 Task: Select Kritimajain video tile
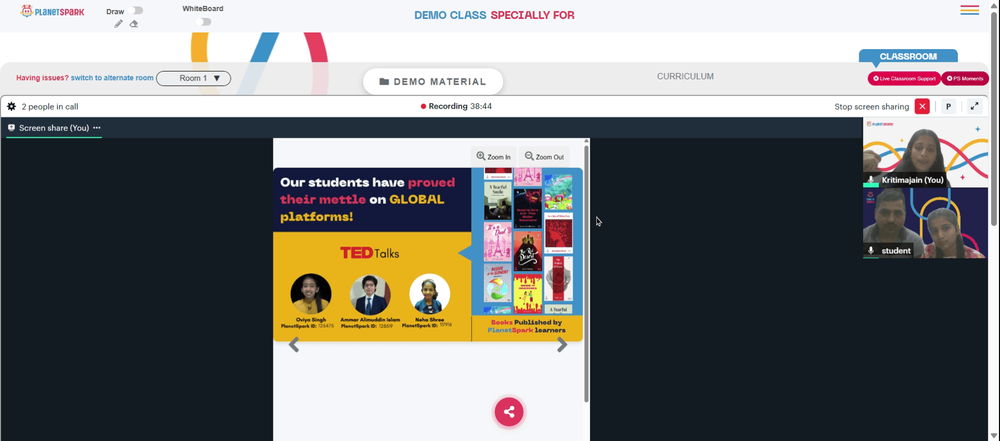click(925, 153)
